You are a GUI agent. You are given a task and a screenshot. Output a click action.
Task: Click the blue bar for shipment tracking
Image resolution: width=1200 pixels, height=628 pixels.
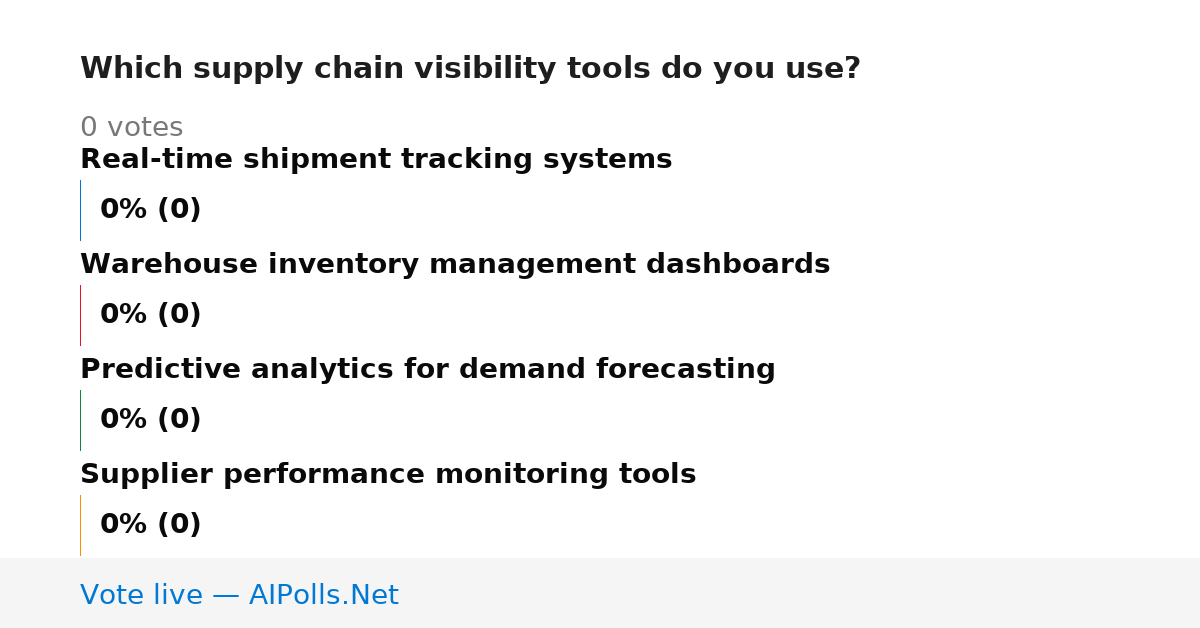click(x=81, y=210)
